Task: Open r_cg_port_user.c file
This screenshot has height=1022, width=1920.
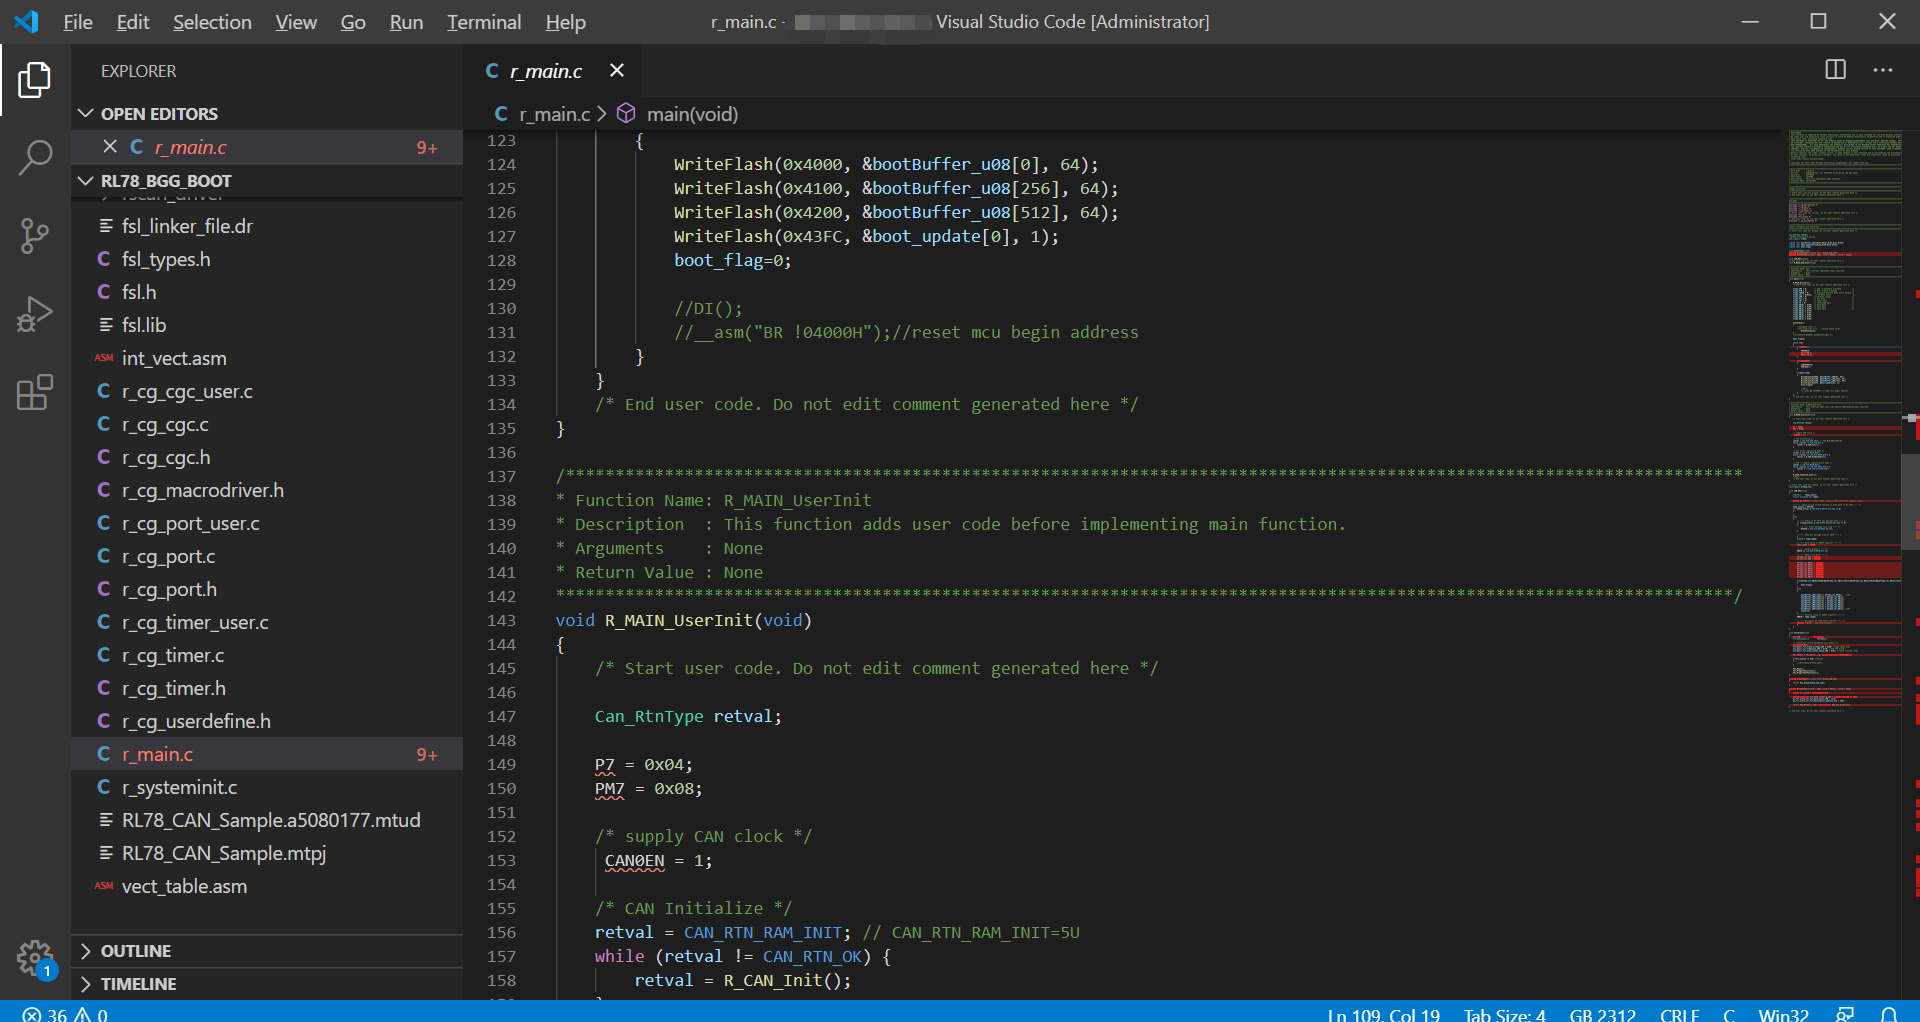Action: (x=267, y=523)
